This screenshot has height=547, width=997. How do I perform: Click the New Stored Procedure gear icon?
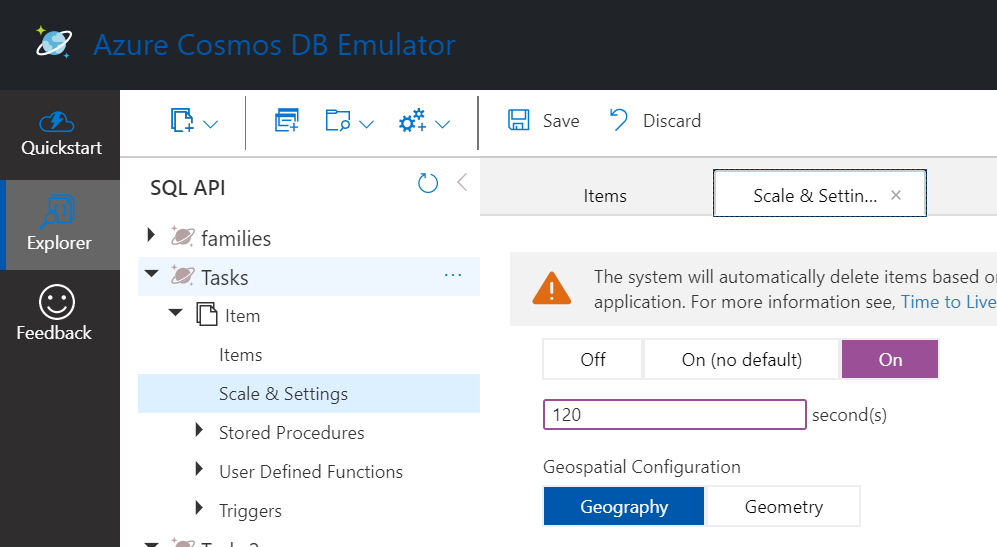[412, 121]
